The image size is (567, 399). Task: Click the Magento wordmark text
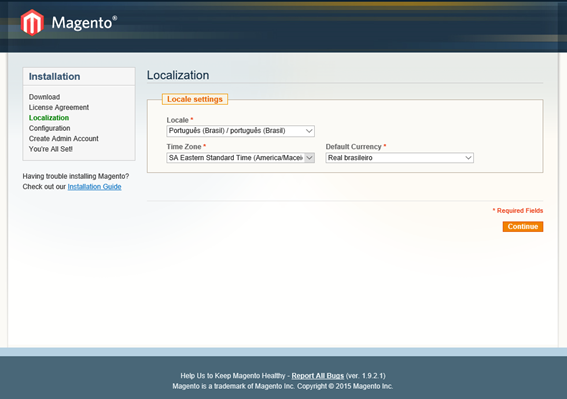pos(84,23)
